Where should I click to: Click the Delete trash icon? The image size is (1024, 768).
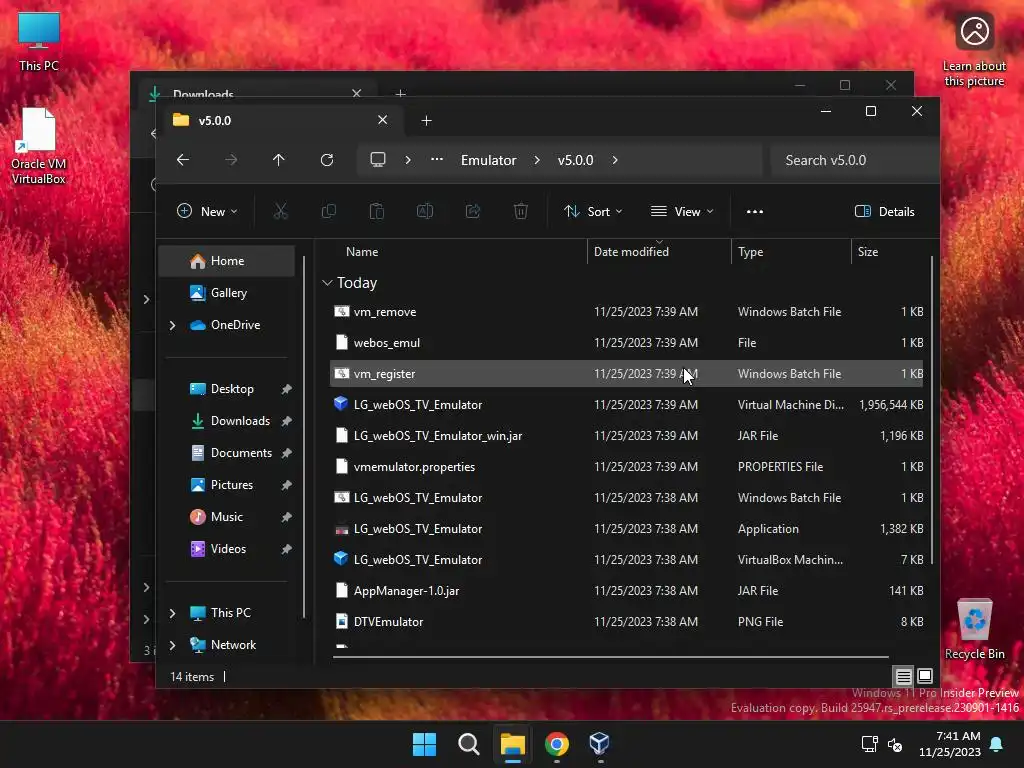520,212
